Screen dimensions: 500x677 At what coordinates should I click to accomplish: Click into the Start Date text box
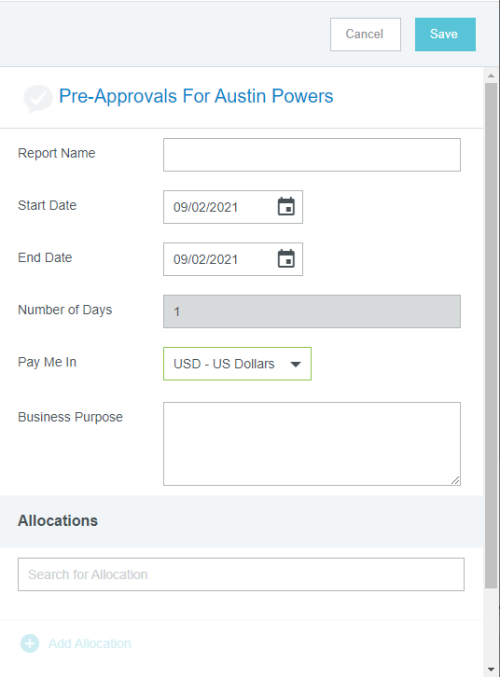pos(219,207)
